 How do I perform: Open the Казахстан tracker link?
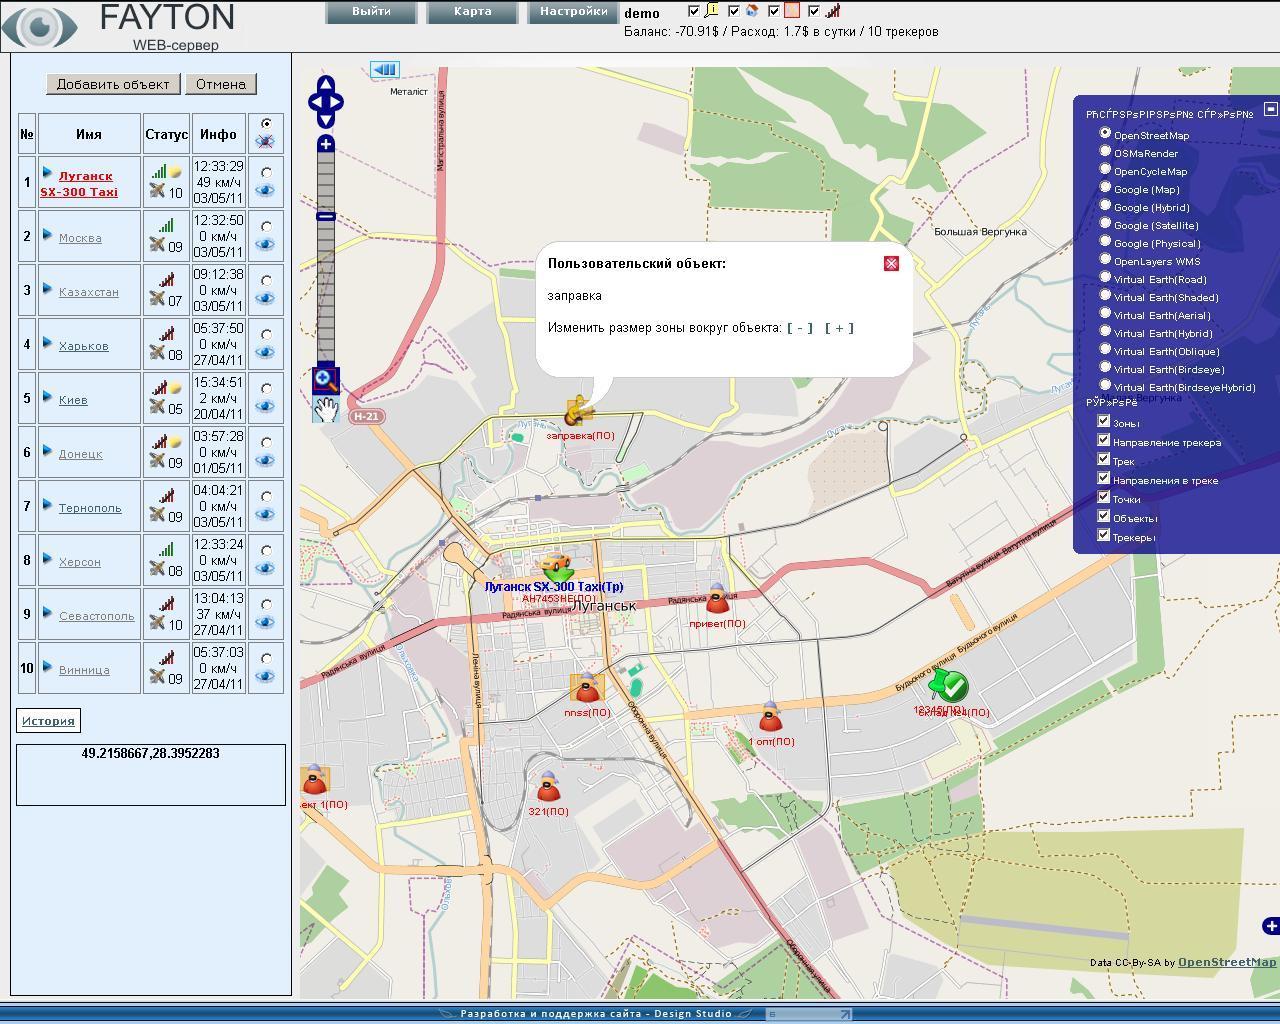[89, 292]
